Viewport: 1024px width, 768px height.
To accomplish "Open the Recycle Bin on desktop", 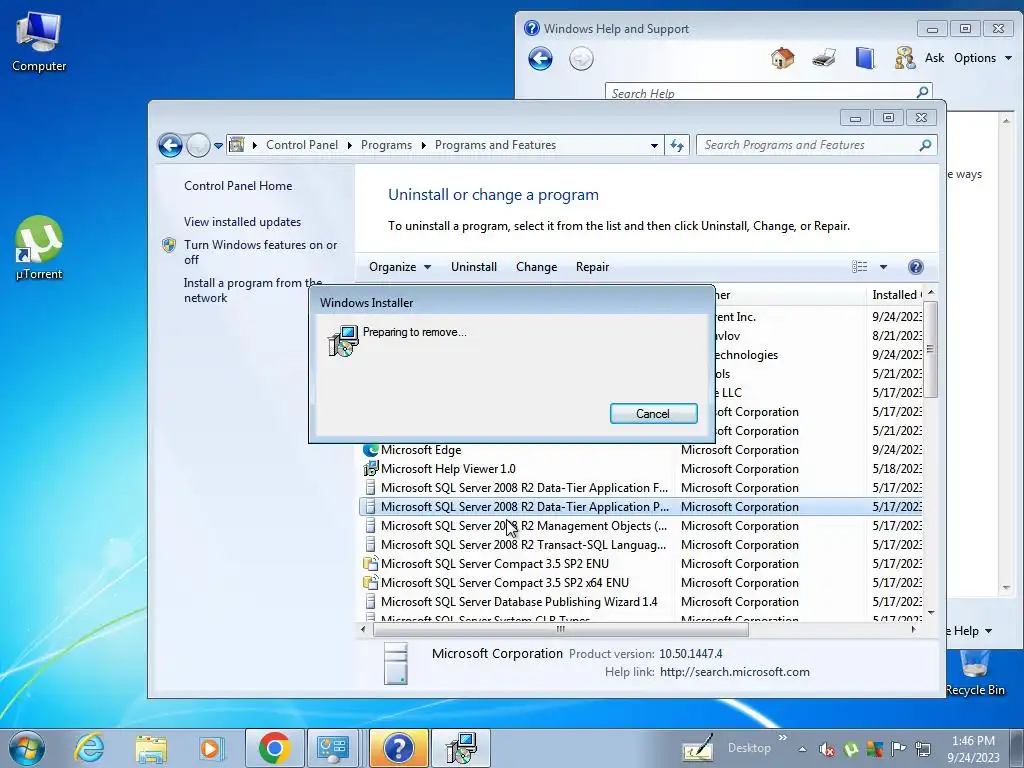I will tap(974, 674).
